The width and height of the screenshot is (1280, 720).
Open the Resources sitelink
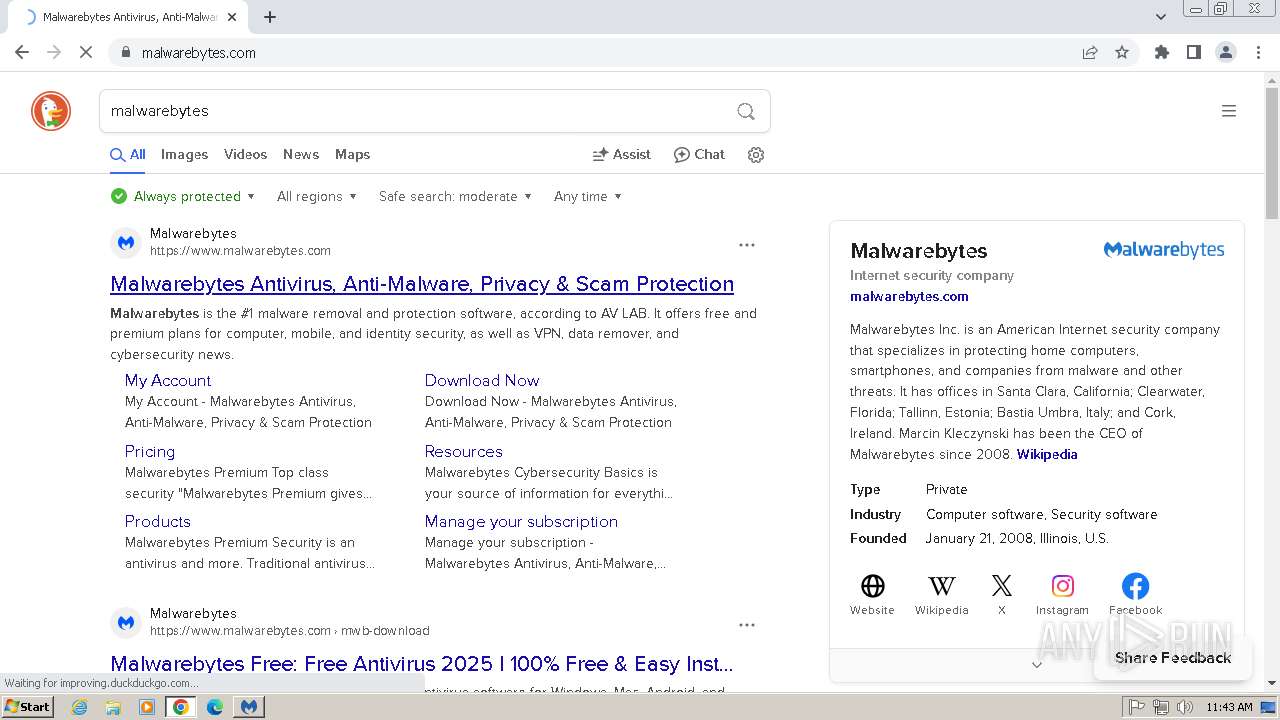click(464, 452)
